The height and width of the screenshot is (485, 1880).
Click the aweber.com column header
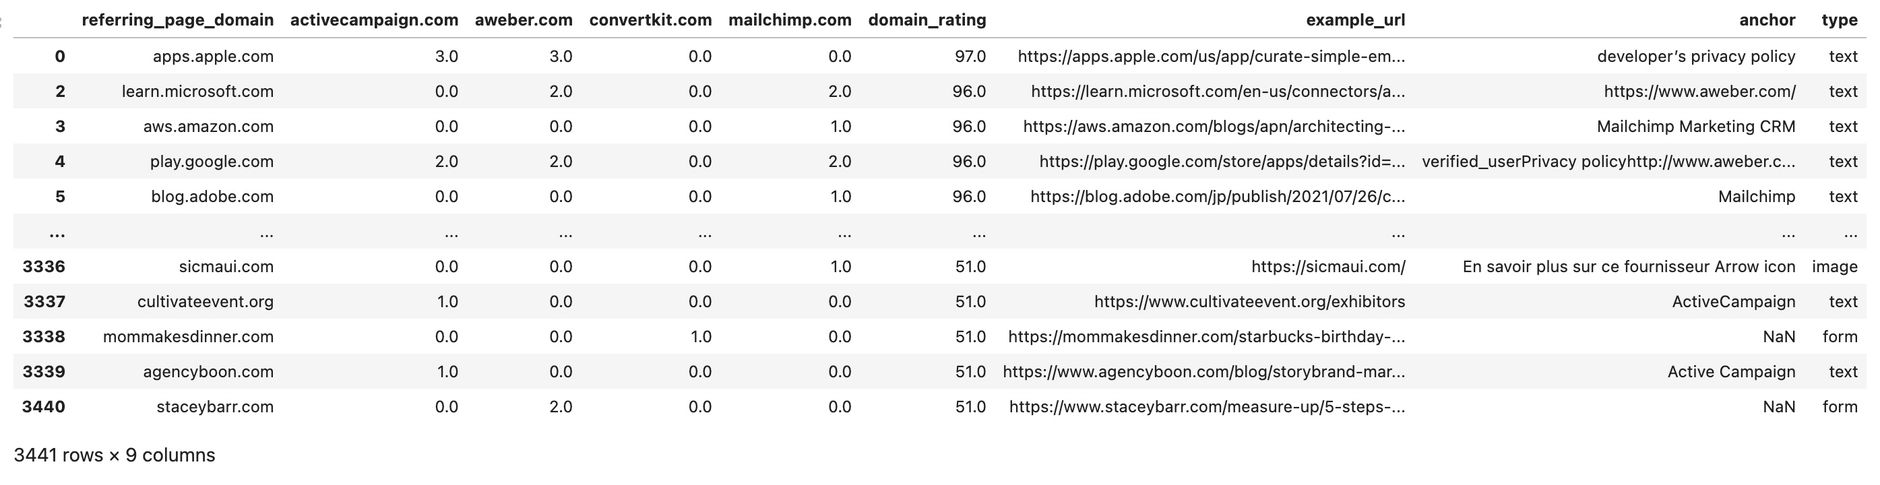(524, 20)
